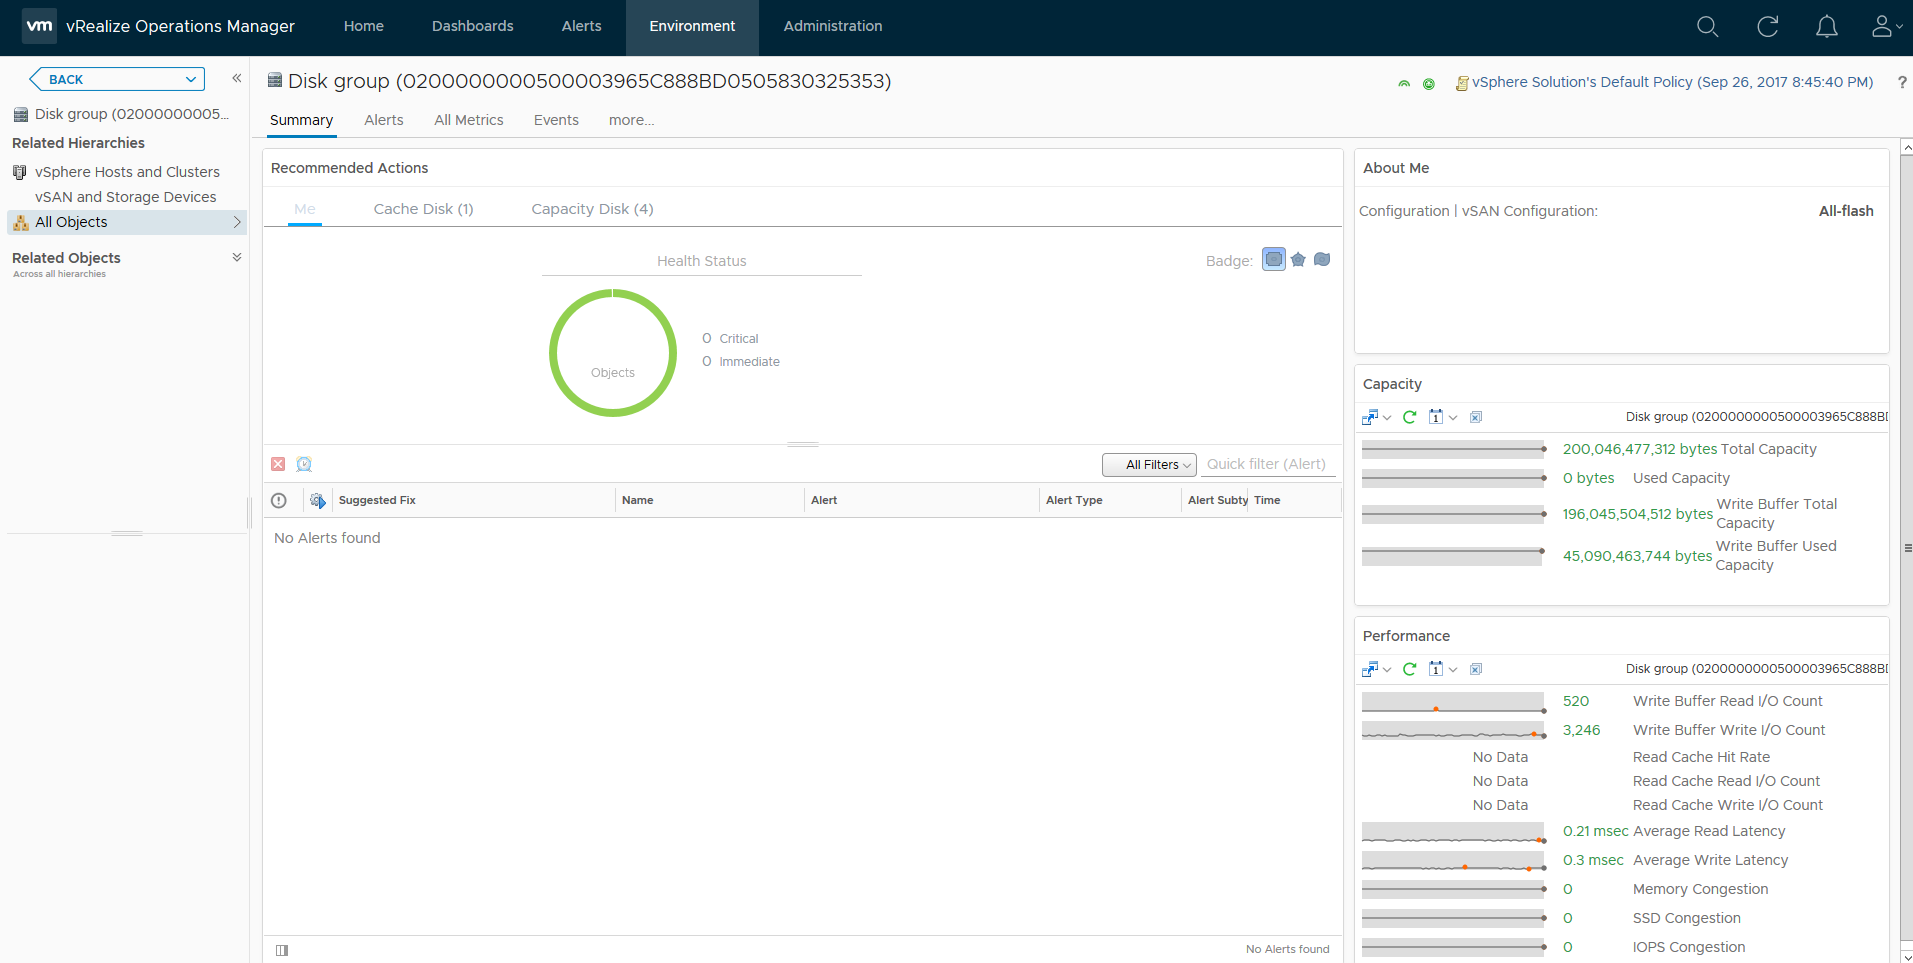
Task: Refresh the Capacity widget
Action: [x=1410, y=417]
